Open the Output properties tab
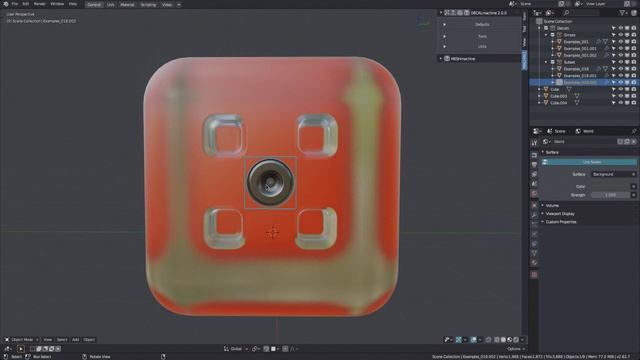The height and width of the screenshot is (360, 640). (x=534, y=165)
